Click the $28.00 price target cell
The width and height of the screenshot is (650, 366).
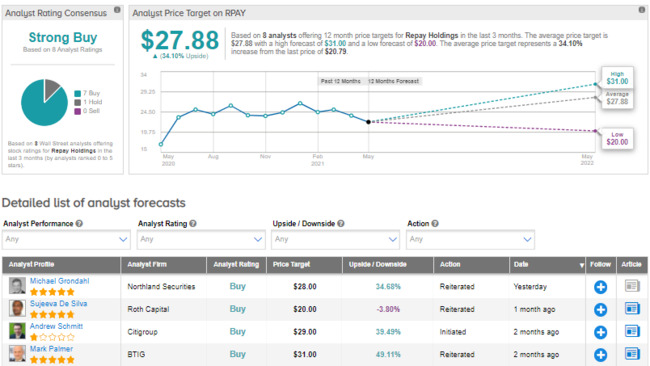click(305, 286)
